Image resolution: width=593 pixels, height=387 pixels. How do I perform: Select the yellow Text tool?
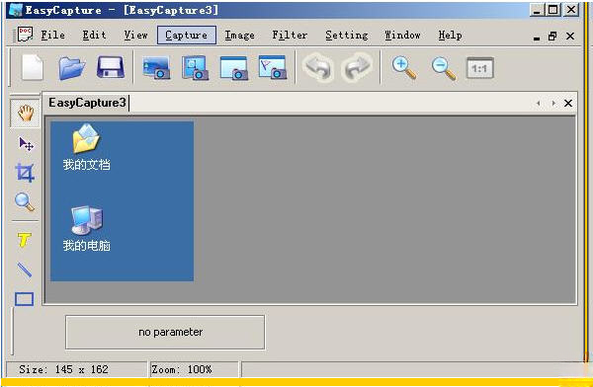(x=24, y=240)
